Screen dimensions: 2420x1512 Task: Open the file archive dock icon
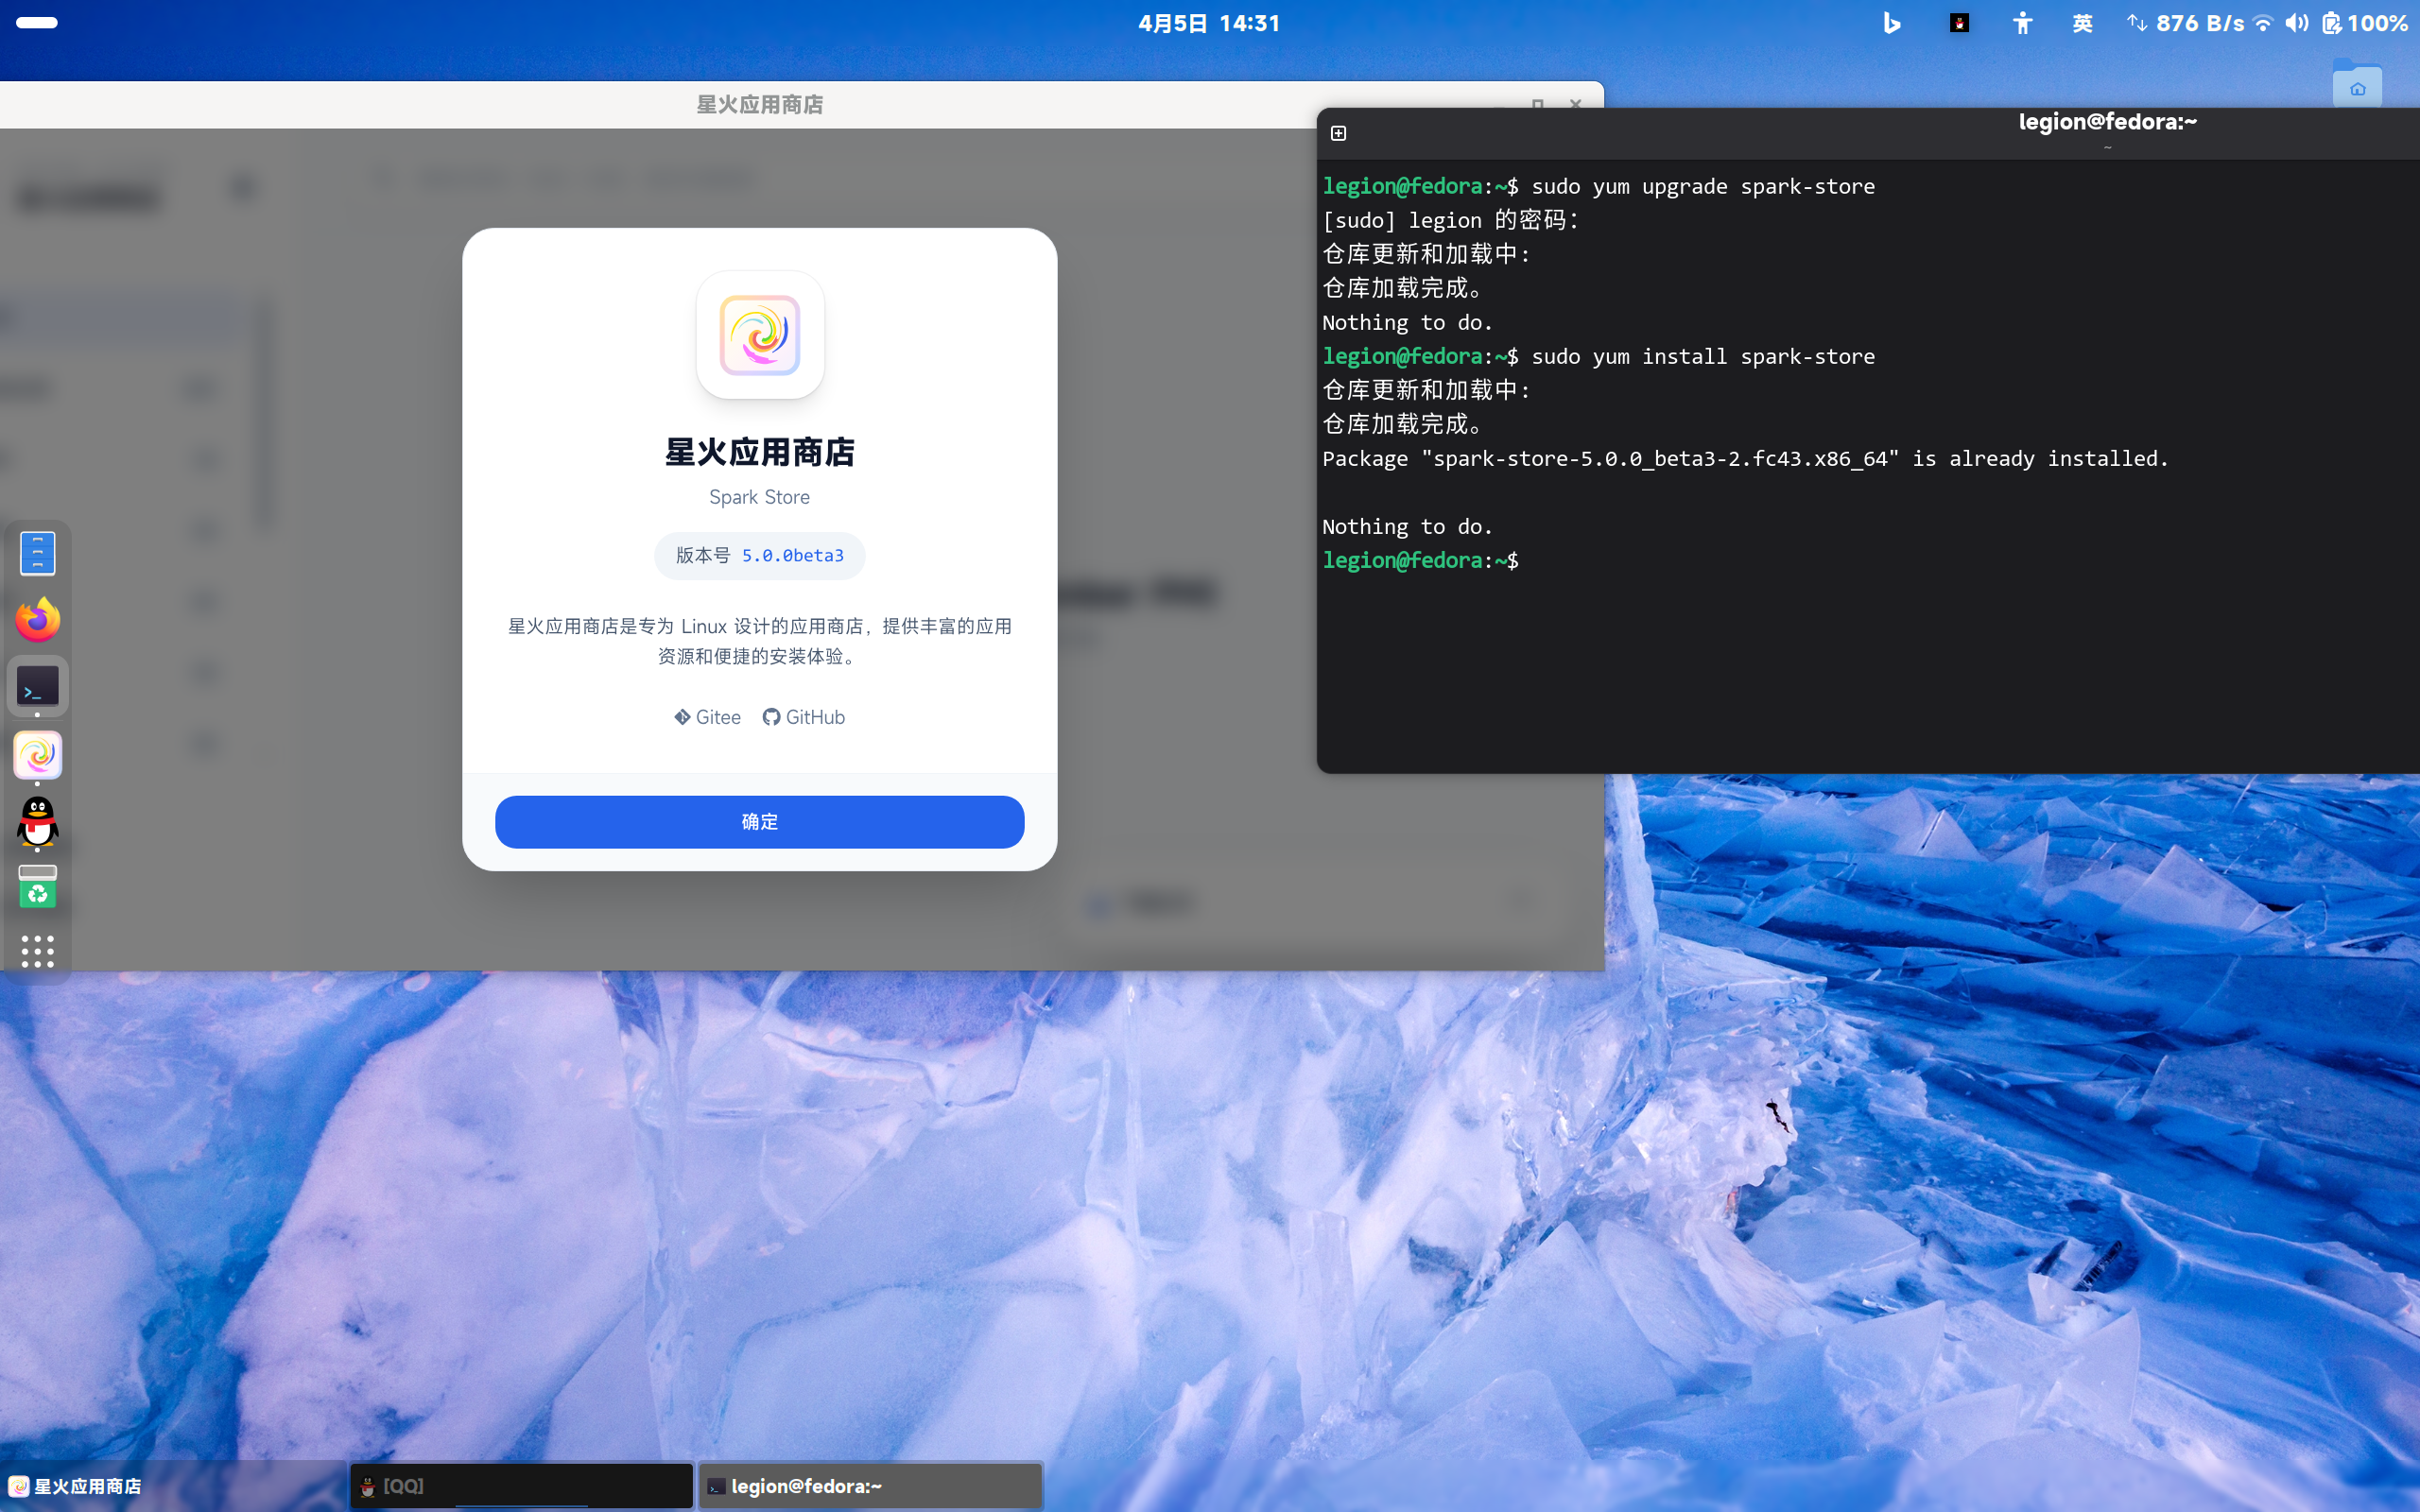(38, 553)
